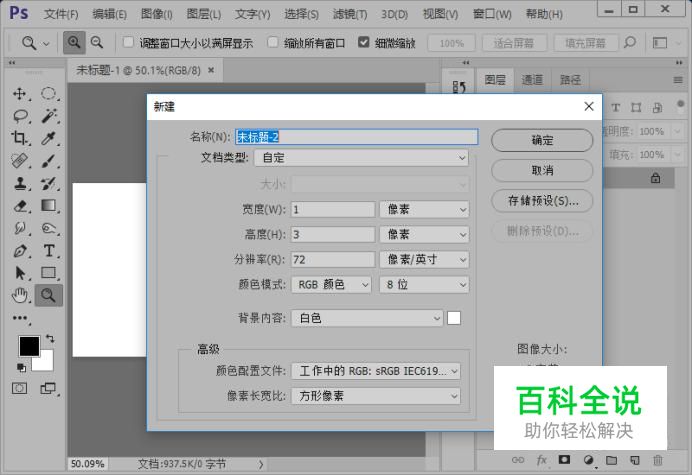Select the Zoom tool in toolbox
The width and height of the screenshot is (692, 475).
point(49,295)
